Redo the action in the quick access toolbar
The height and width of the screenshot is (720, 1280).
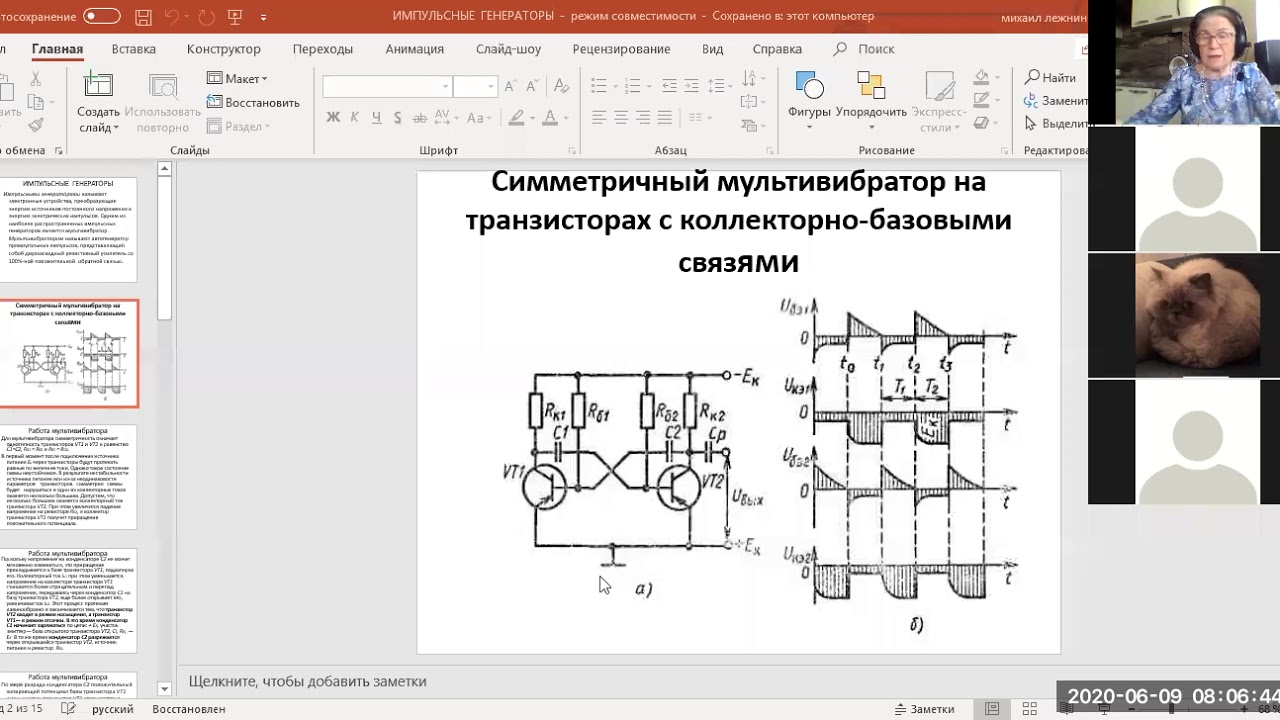[x=206, y=17]
